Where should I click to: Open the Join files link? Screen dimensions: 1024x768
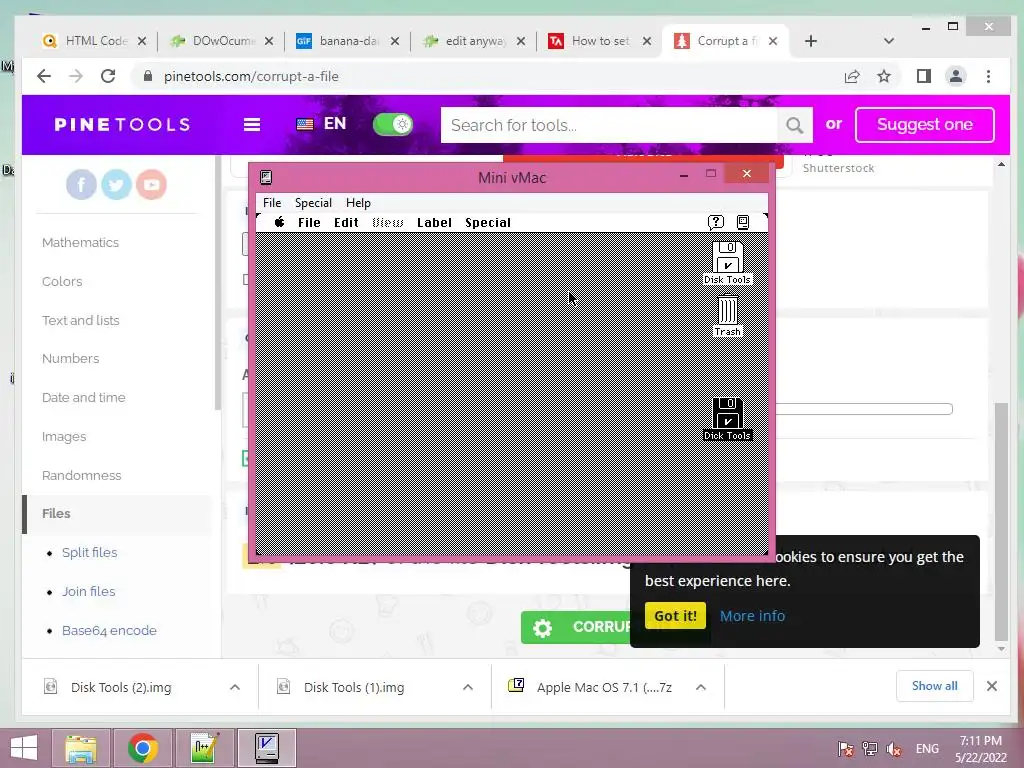(89, 592)
